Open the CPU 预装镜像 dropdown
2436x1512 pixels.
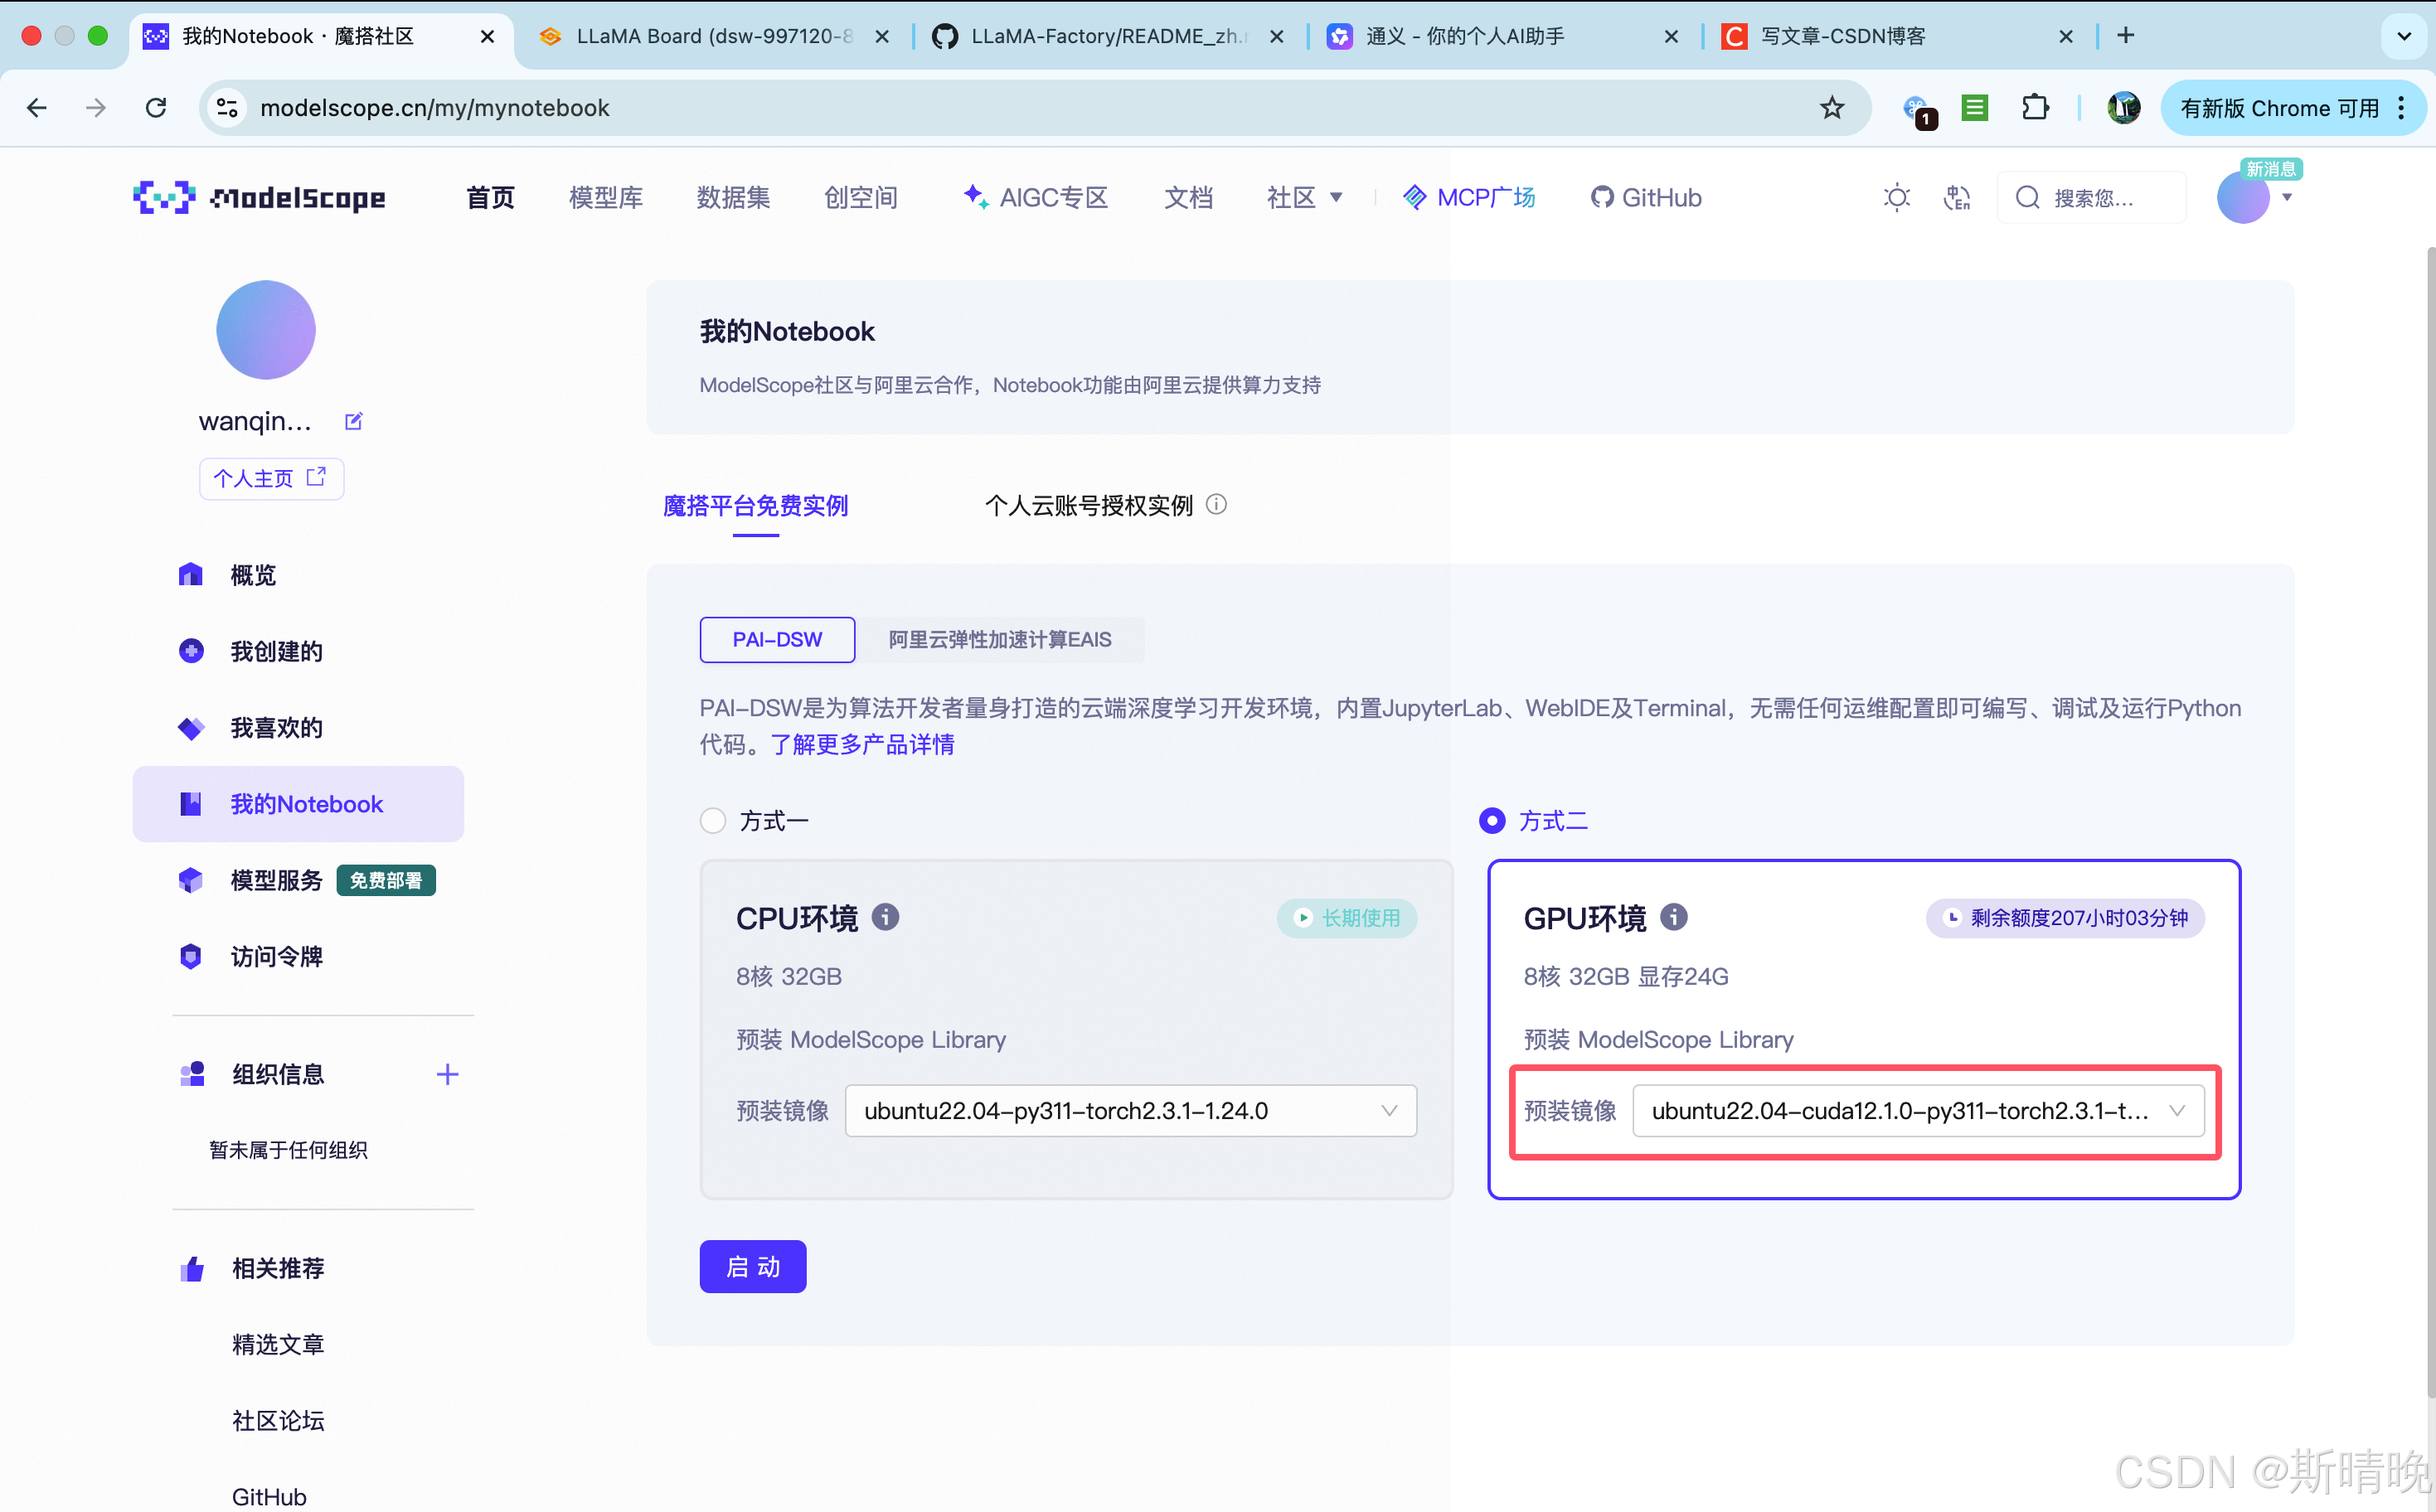[x=1130, y=1110]
